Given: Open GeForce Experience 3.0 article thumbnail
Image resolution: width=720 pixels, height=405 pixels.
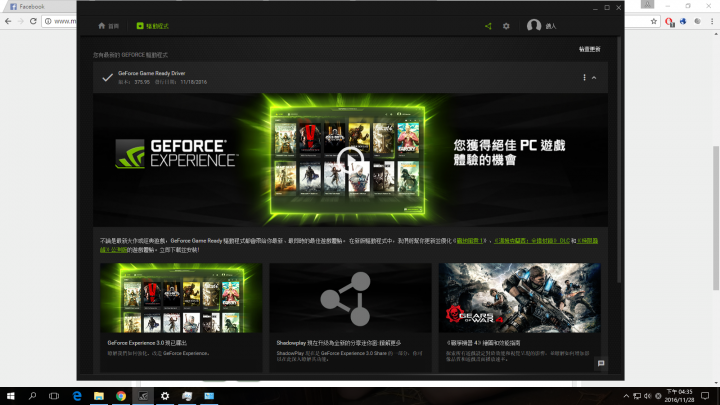Looking at the screenshot, I should 181,298.
